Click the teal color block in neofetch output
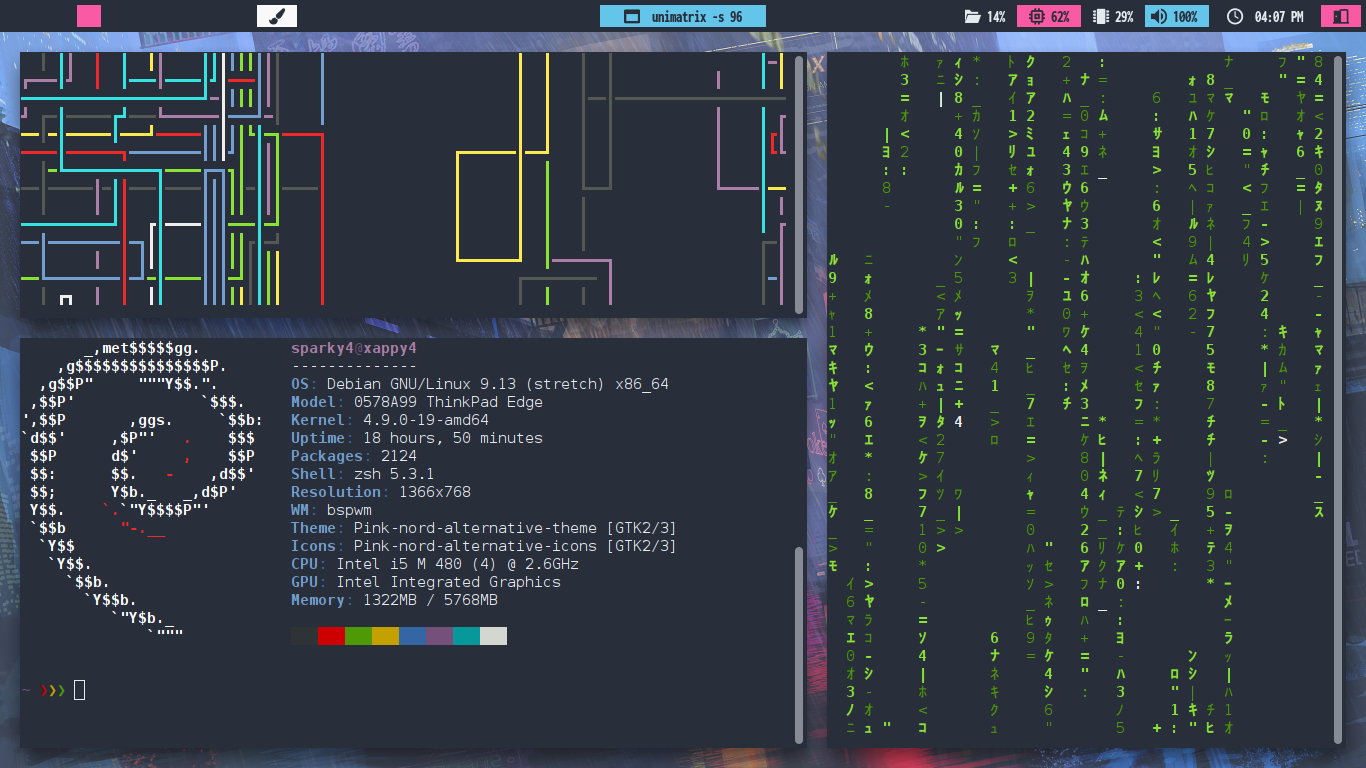The width and height of the screenshot is (1366, 768). [466, 636]
